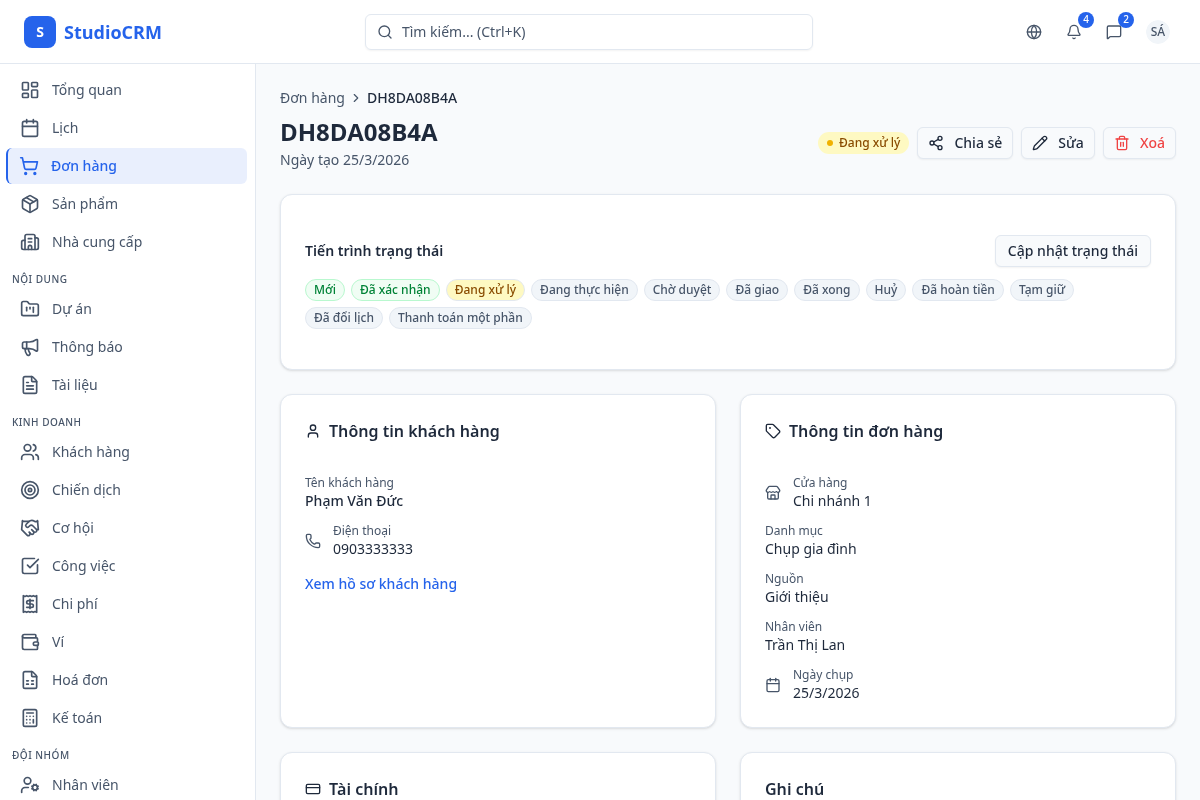Select the Chờ duyệt status chip
The height and width of the screenshot is (800, 1200).
682,290
